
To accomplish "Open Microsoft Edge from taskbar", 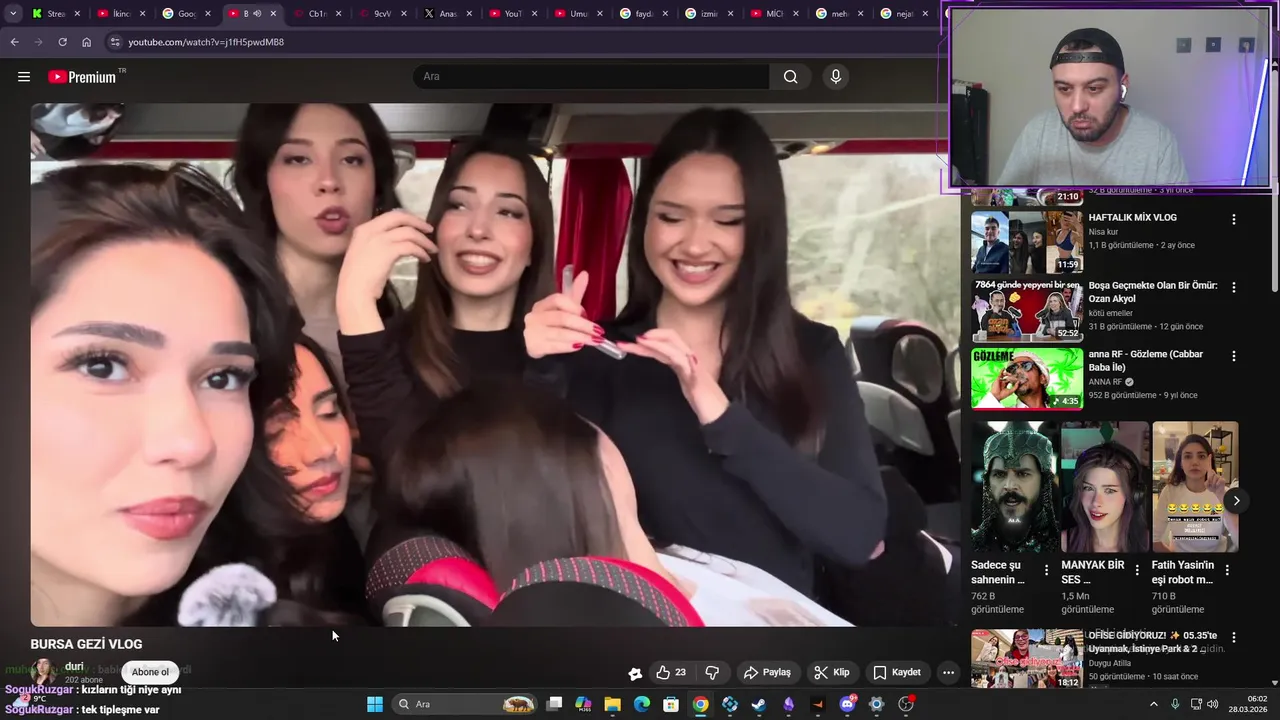I will (x=642, y=704).
